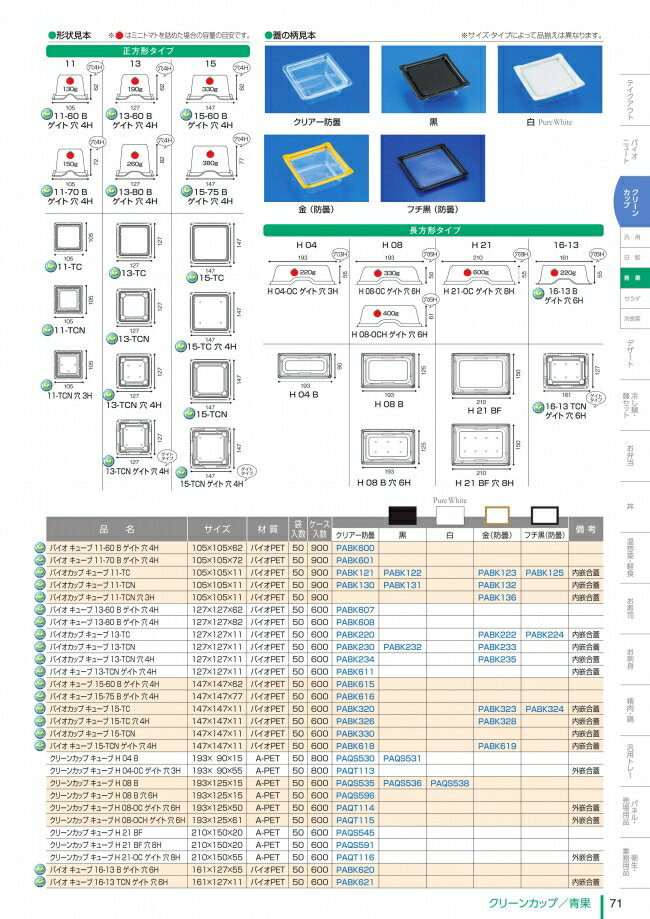Click product code PAQT116 in the table
The image size is (650, 919).
355,857
